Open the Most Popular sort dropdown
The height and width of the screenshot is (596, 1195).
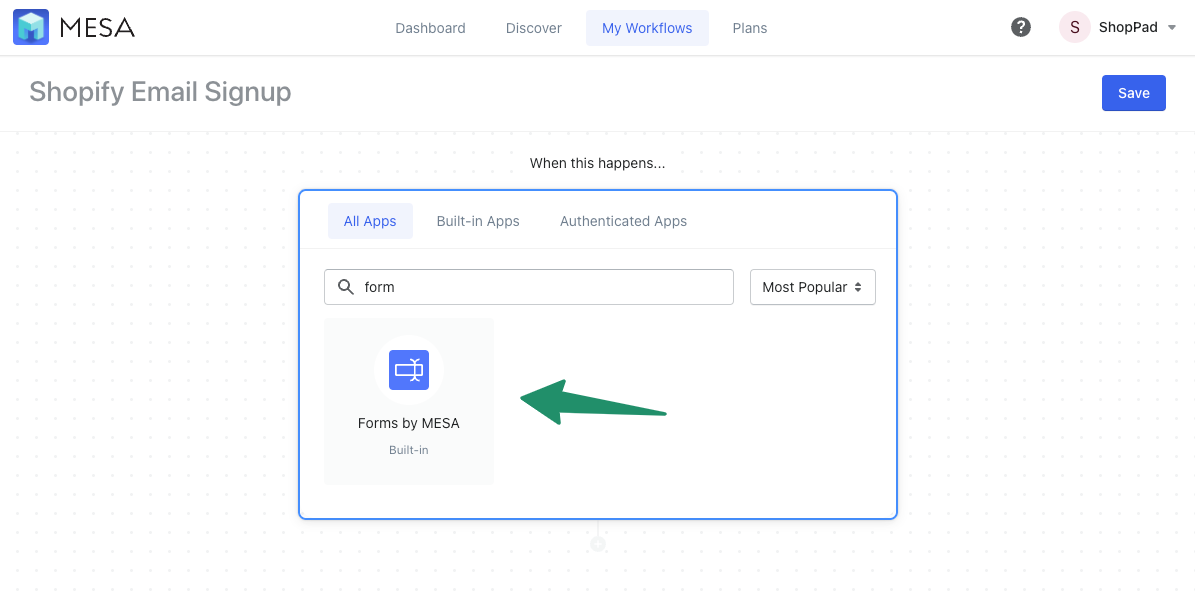click(812, 287)
